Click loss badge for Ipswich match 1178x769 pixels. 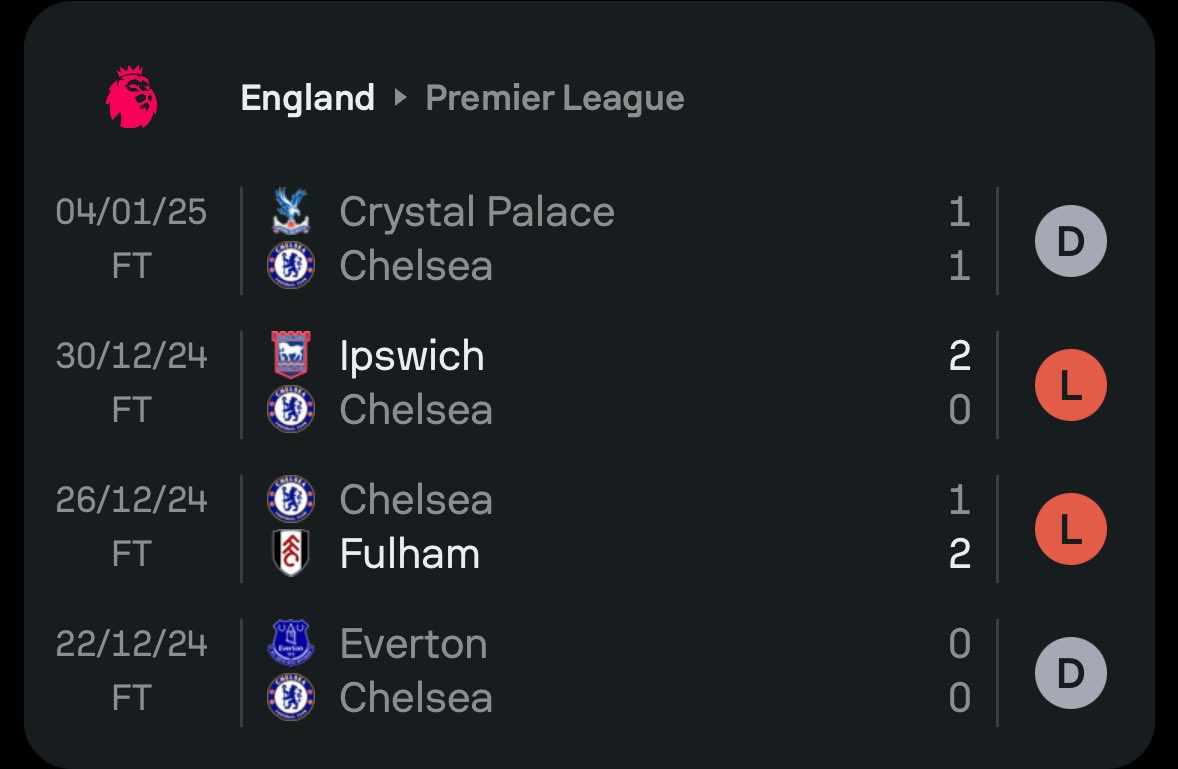coord(1071,385)
